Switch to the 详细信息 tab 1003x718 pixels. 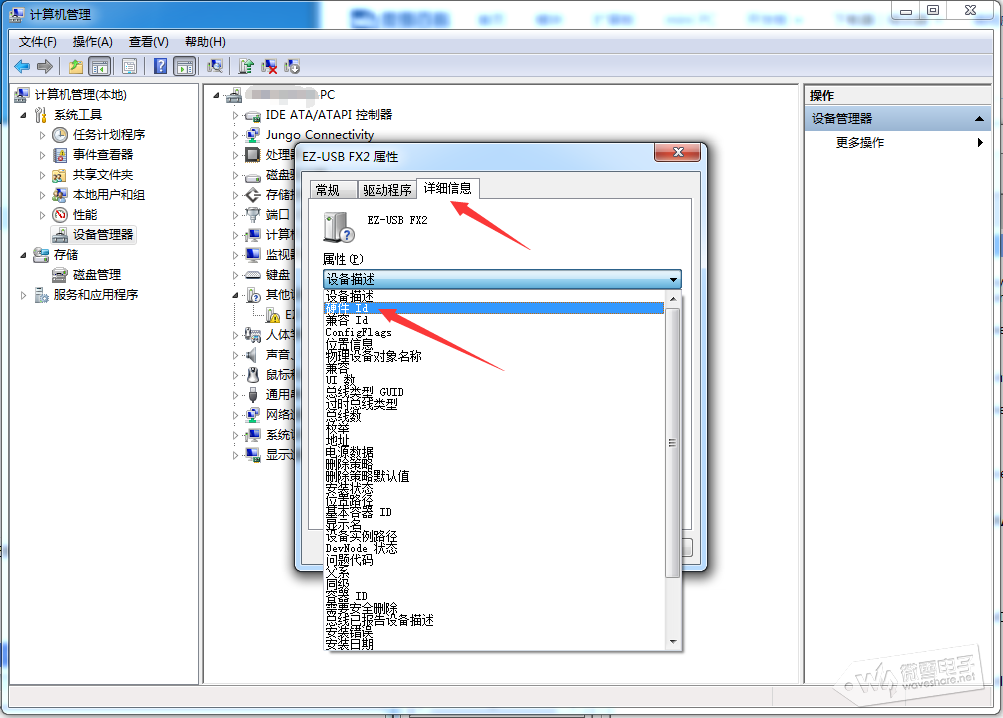448,188
